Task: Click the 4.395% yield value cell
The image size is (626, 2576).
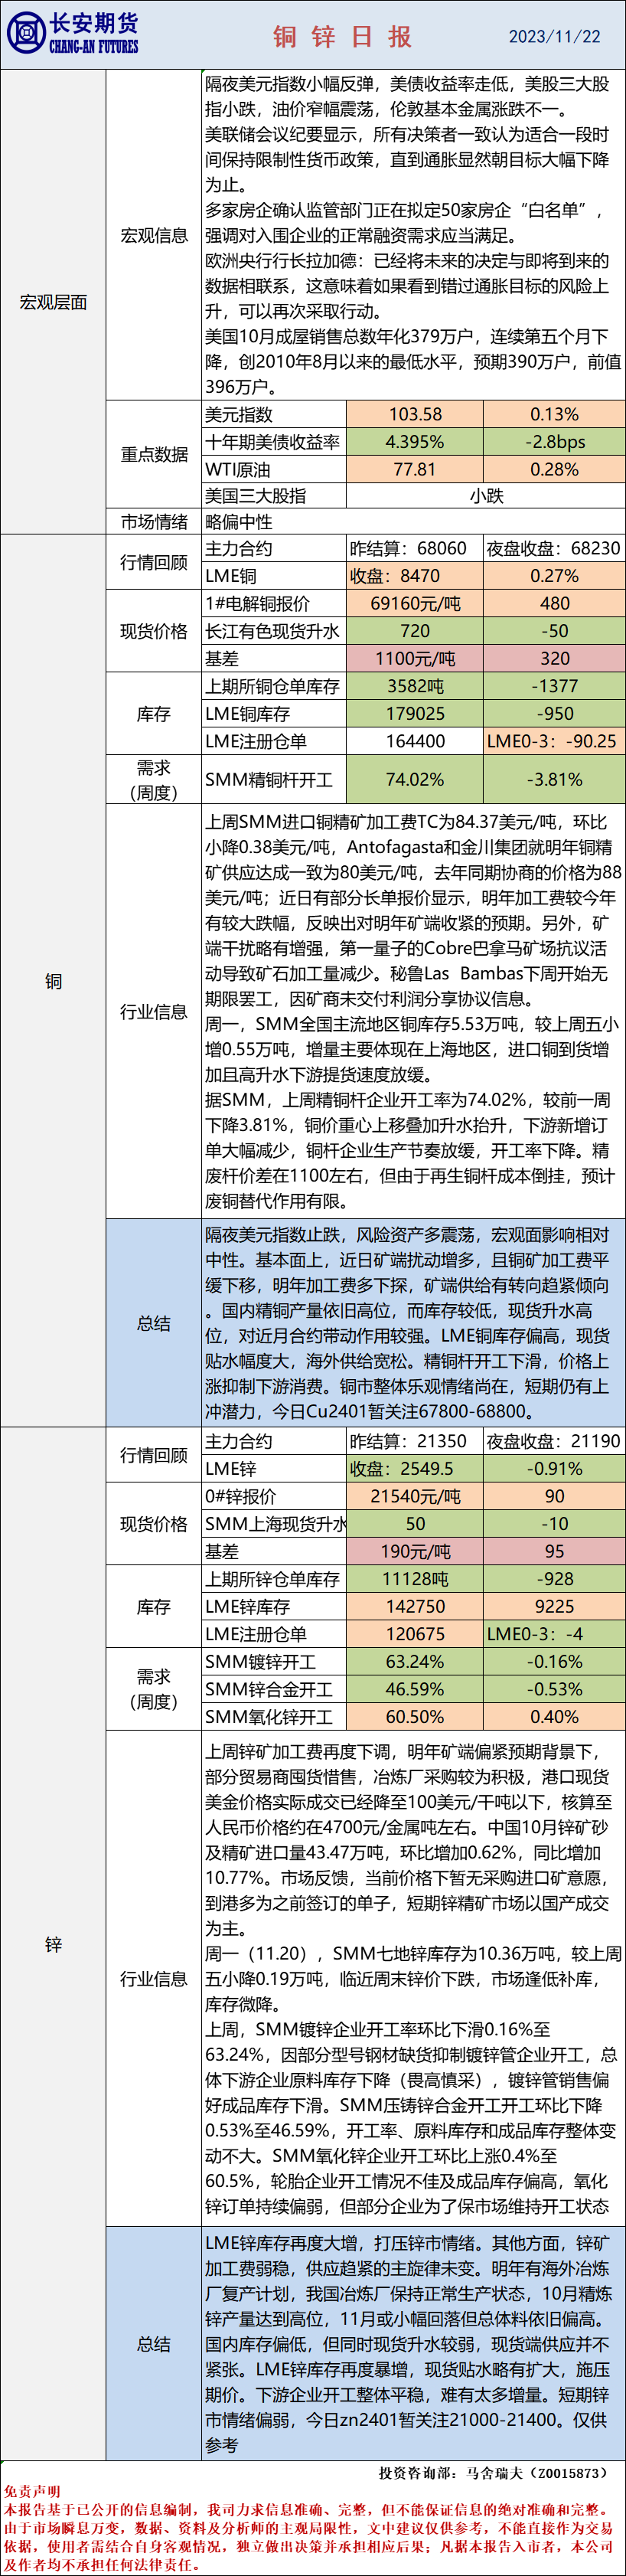Action: pyautogui.click(x=415, y=442)
